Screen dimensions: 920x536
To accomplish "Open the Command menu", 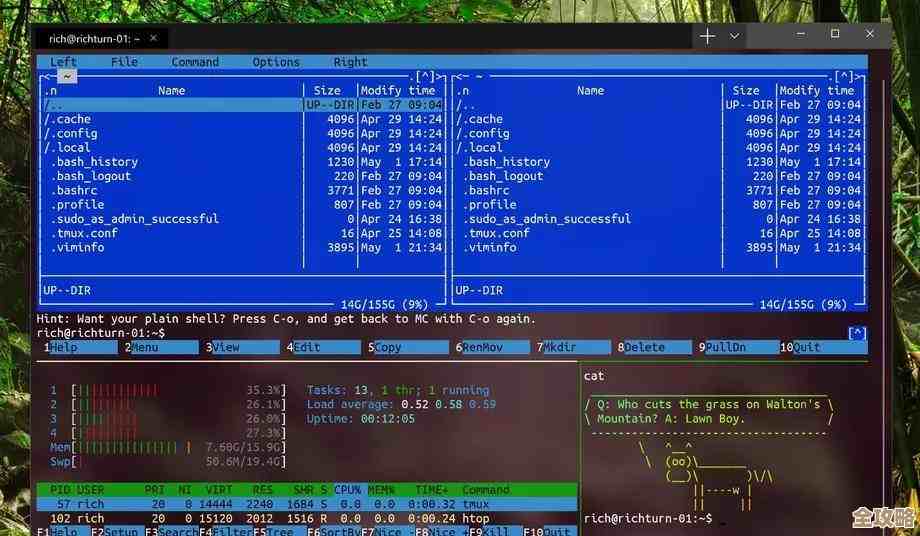I will click(x=195, y=62).
